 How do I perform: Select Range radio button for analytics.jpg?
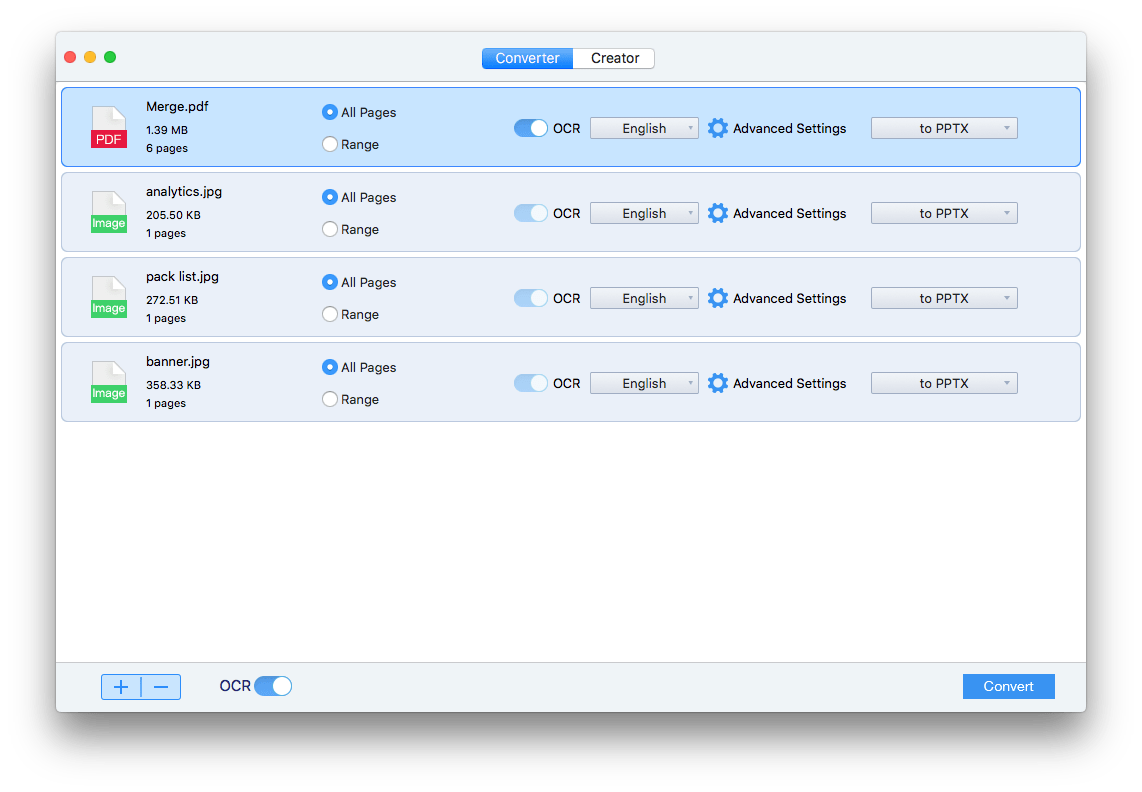tap(330, 229)
